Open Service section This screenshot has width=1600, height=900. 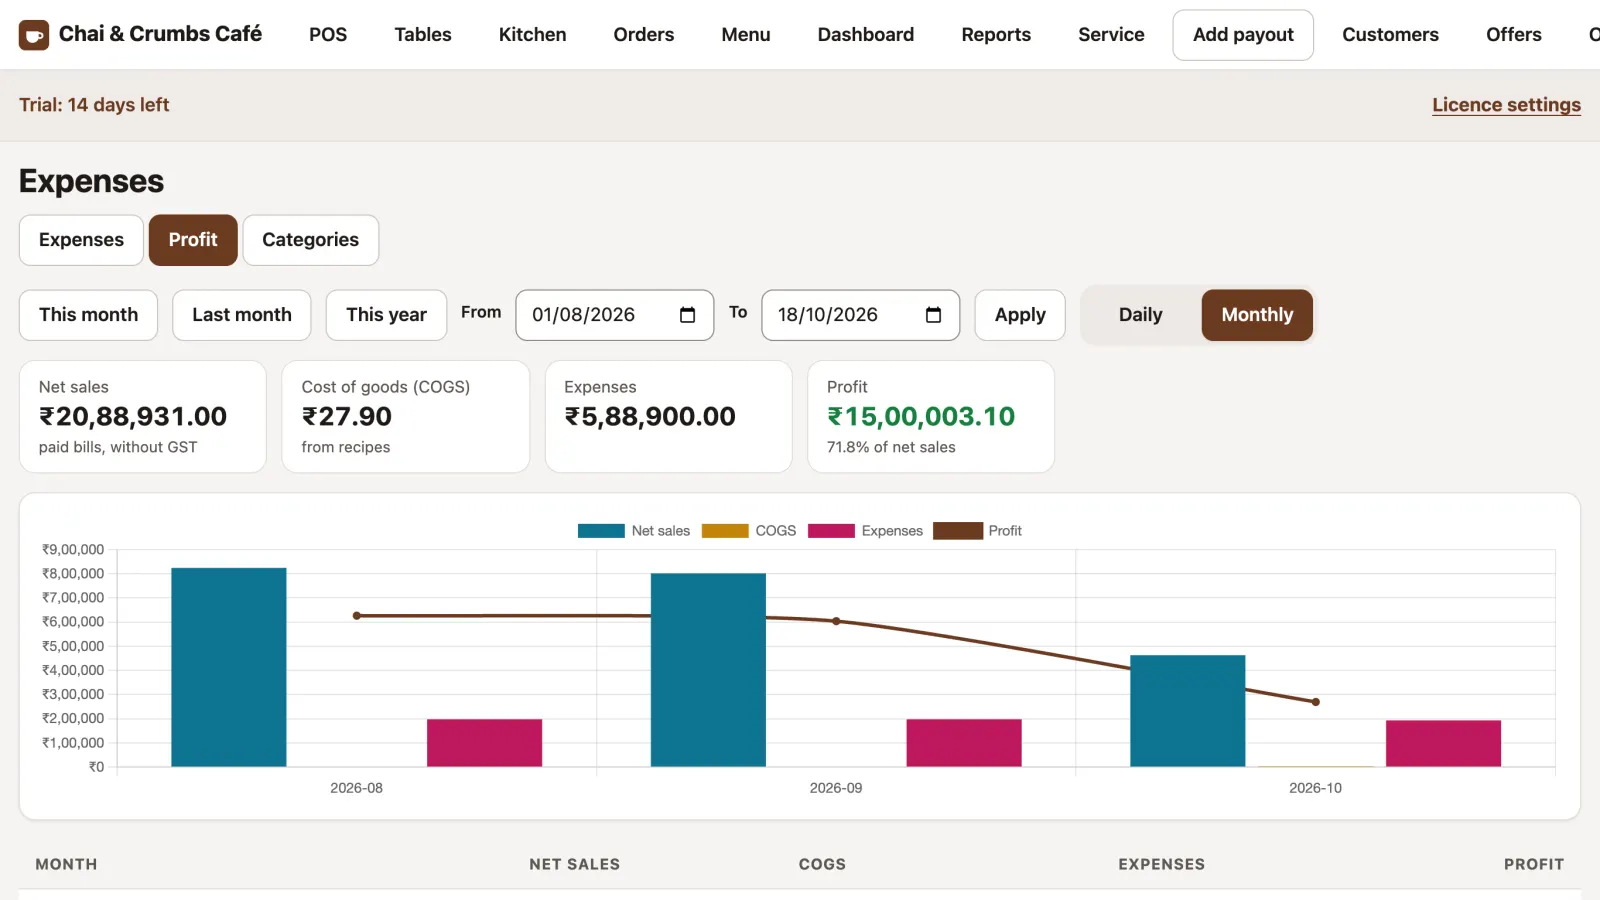point(1111,35)
